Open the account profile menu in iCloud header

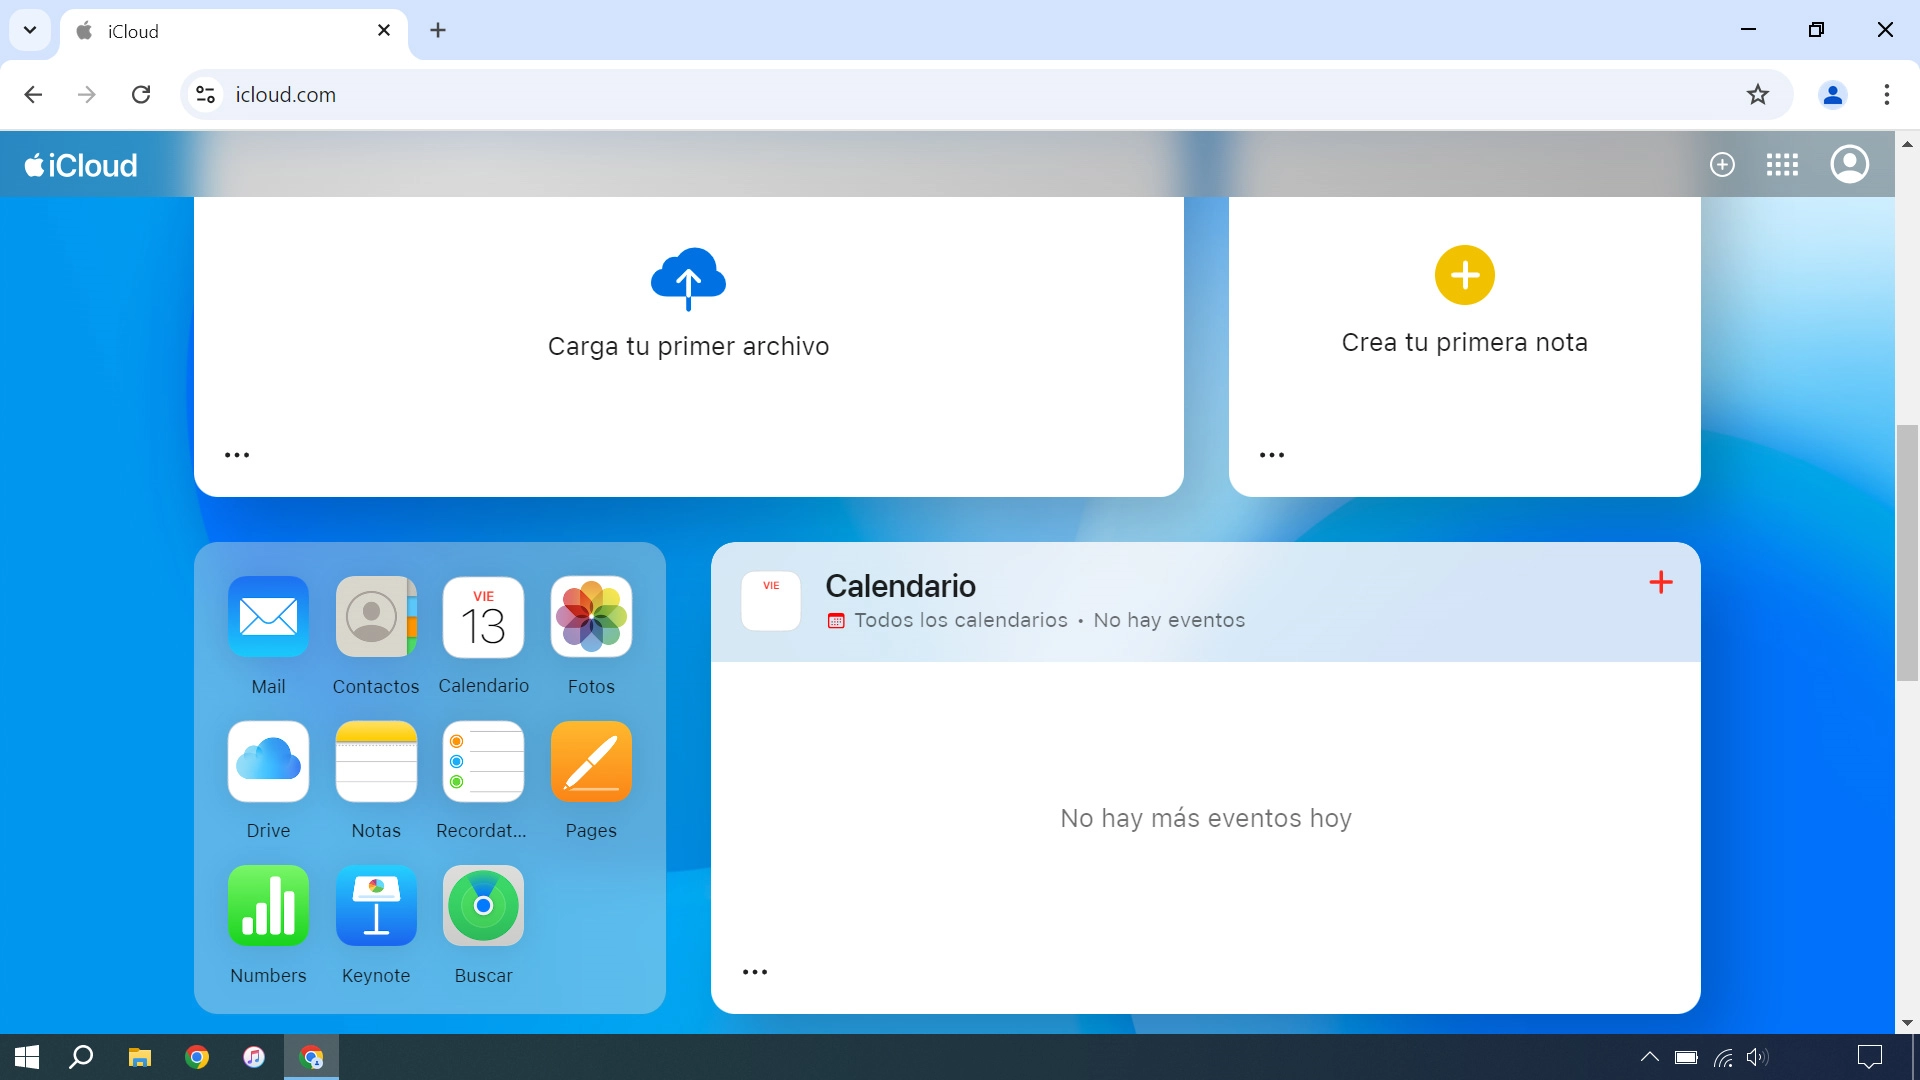coord(1849,165)
